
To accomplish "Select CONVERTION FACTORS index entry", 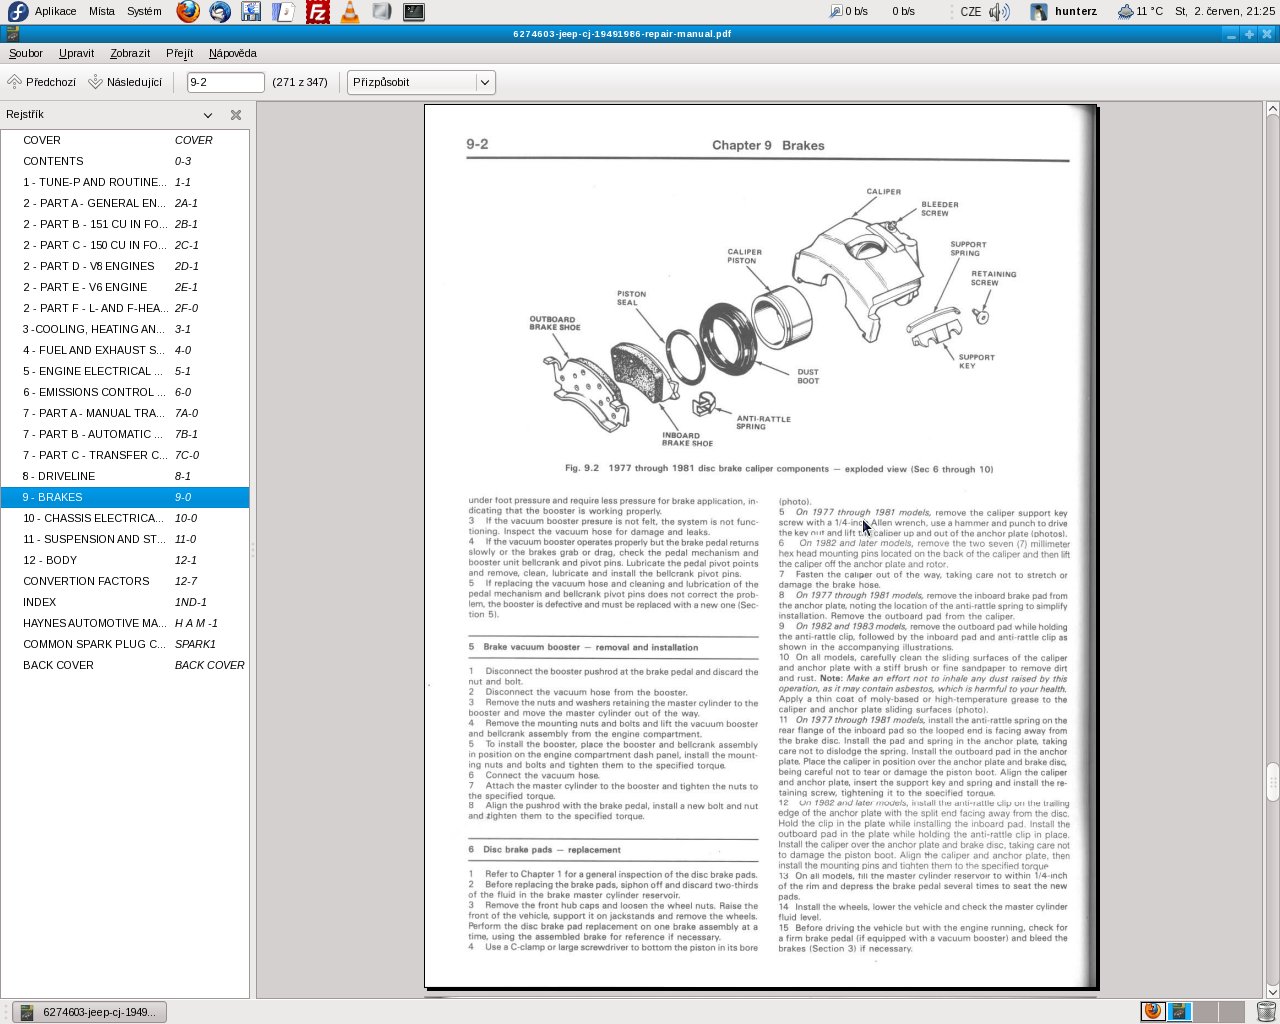I will click(x=125, y=581).
